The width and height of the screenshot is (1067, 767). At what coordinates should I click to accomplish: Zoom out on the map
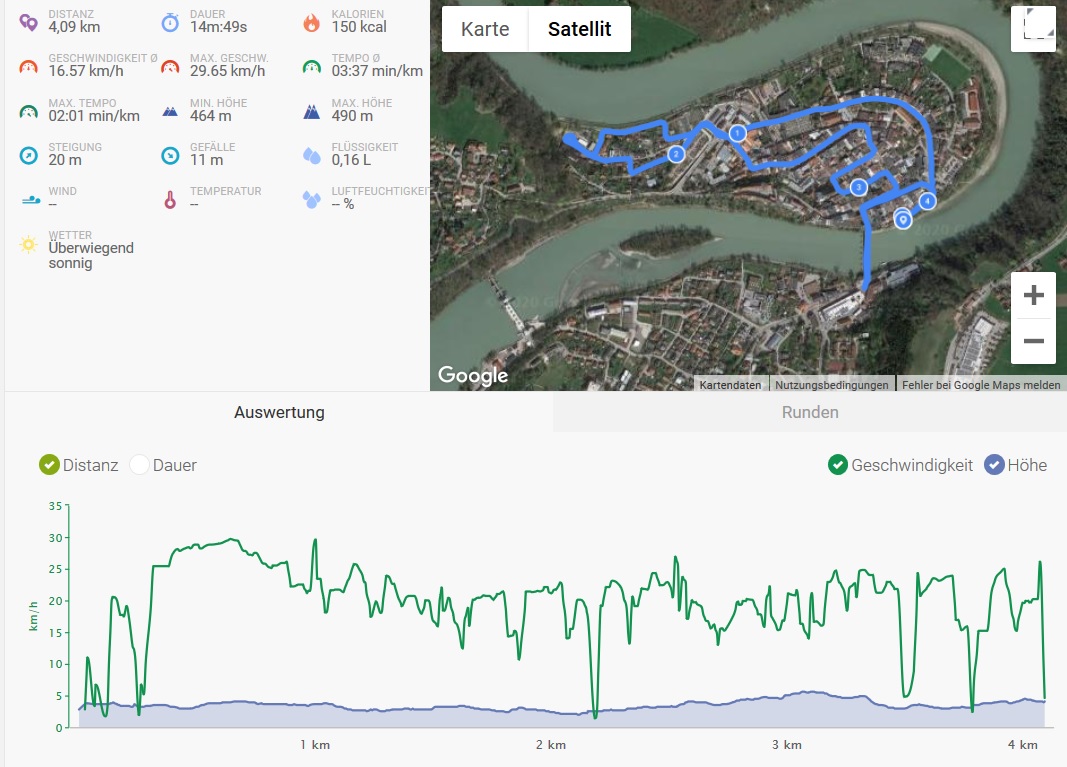coord(1033,341)
